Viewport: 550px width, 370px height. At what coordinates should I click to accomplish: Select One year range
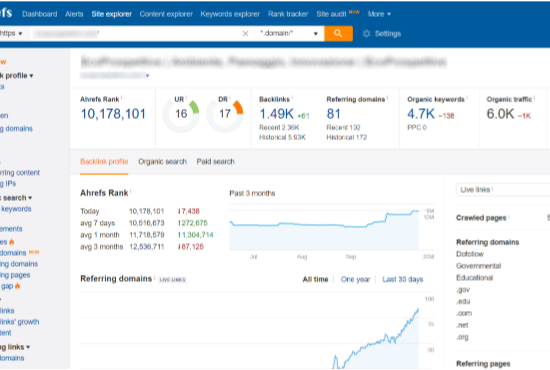[355, 279]
